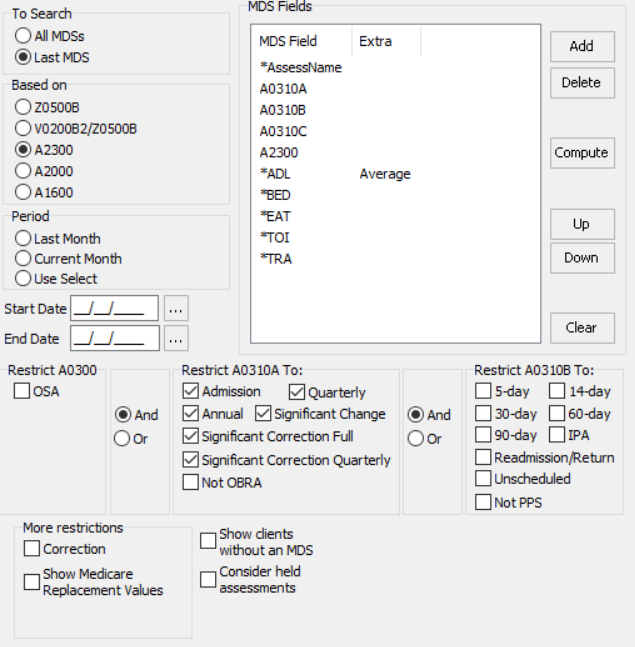635x647 pixels.
Task: Check the OSA restriction box
Action: pos(22,392)
